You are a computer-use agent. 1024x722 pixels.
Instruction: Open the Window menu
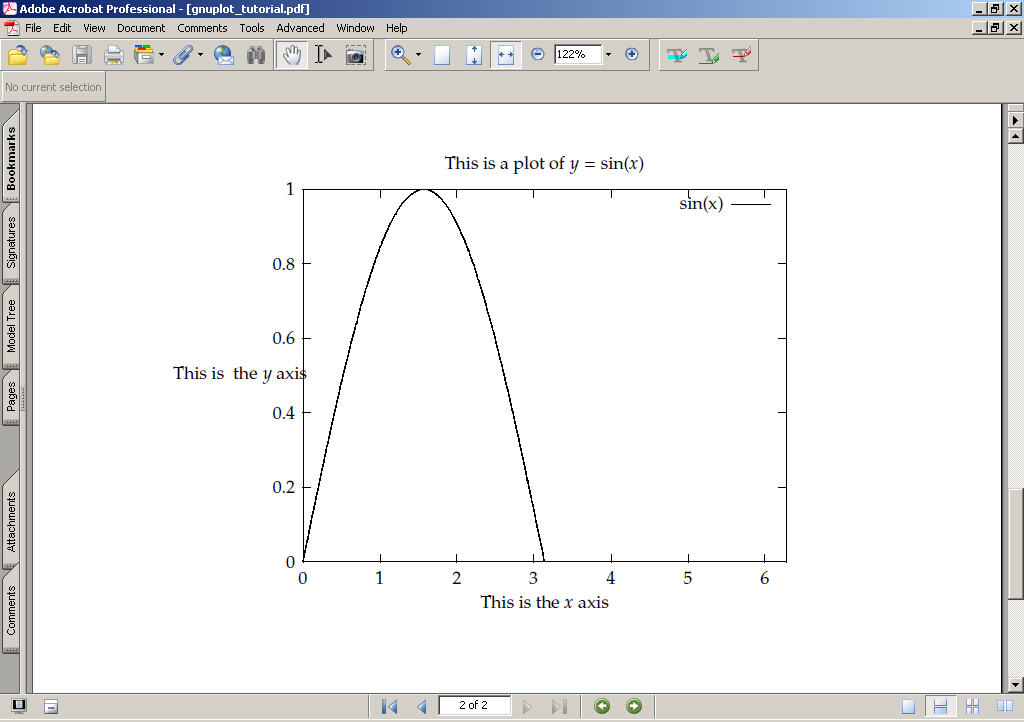point(355,28)
